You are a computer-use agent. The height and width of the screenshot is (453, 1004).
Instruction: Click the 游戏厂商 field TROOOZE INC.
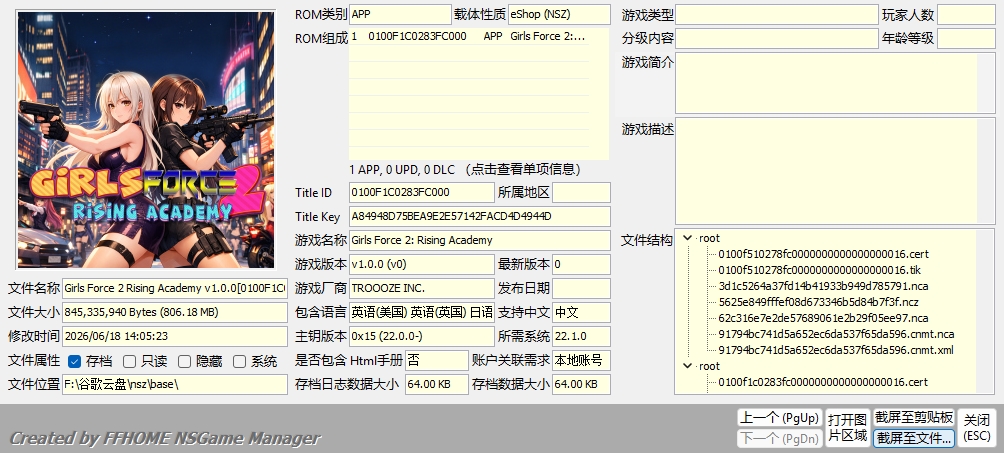(x=422, y=288)
